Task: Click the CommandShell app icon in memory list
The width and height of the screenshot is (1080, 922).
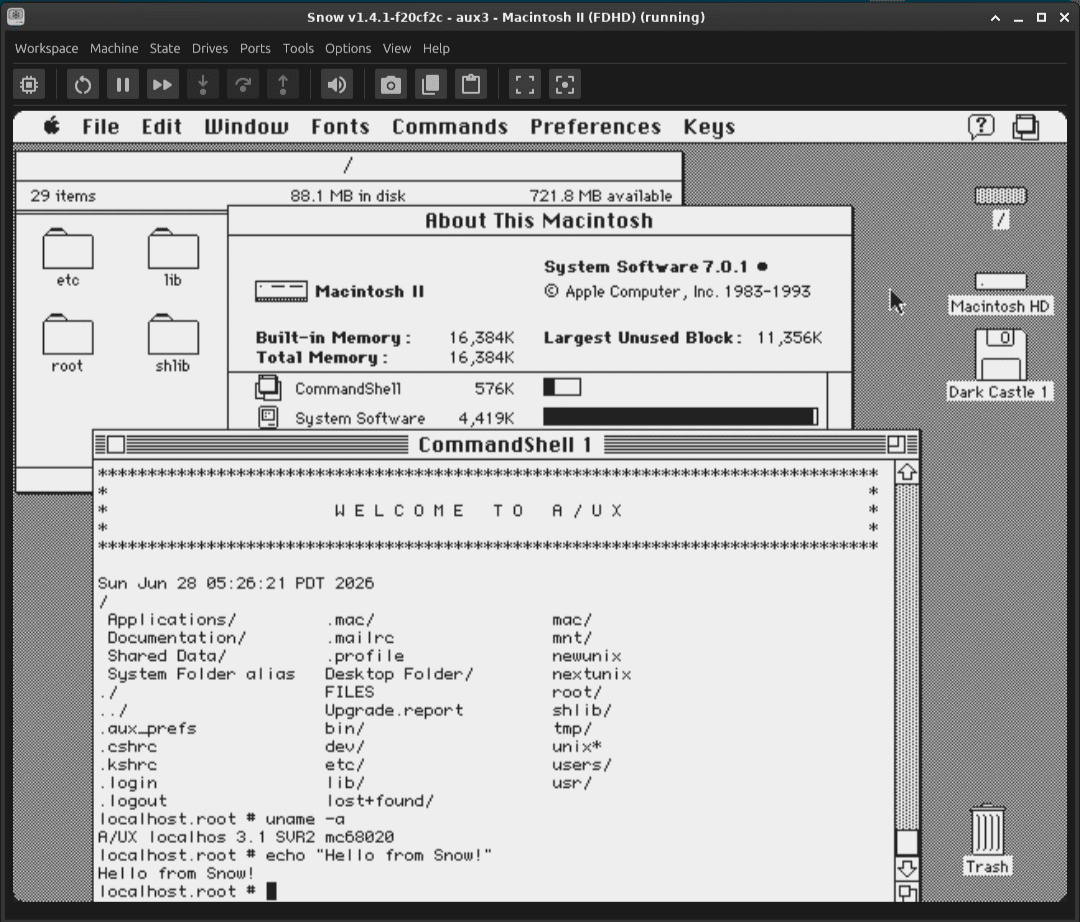Action: tap(268, 388)
